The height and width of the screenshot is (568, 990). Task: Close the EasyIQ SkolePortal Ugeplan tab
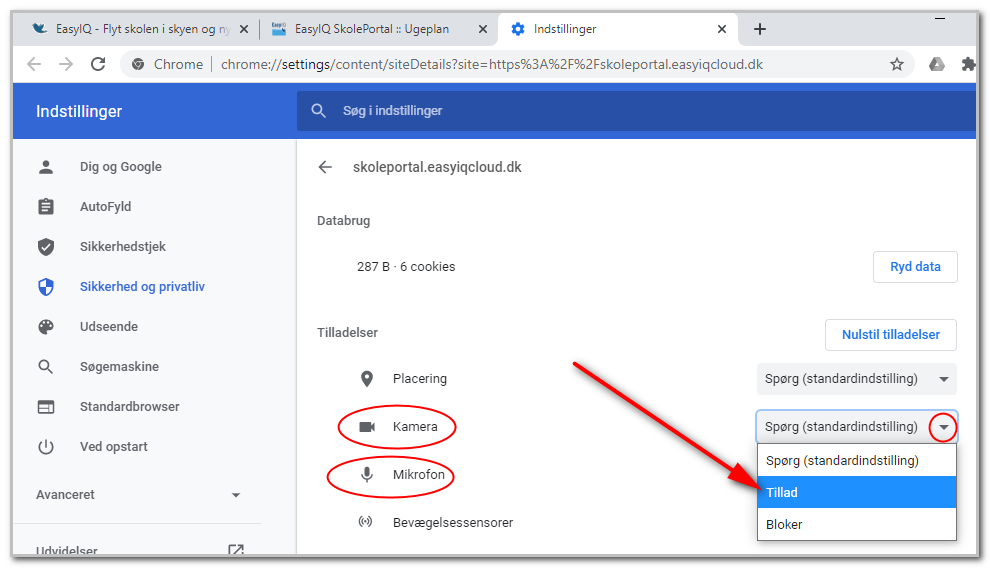(x=482, y=29)
